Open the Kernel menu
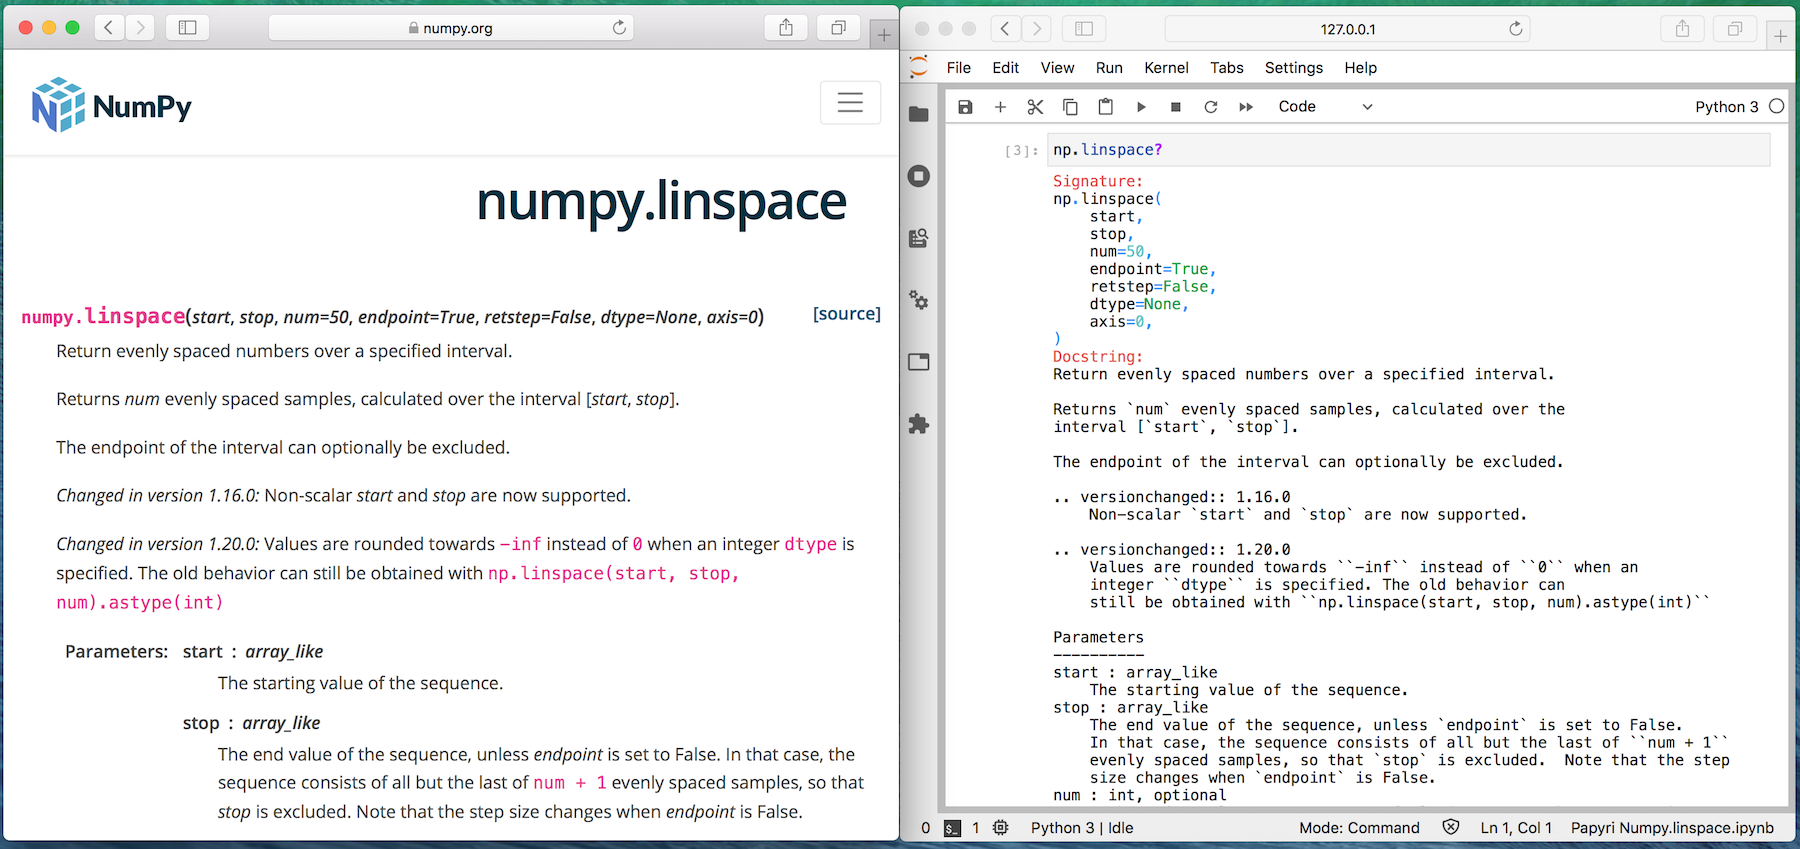Image resolution: width=1800 pixels, height=849 pixels. pos(1166,68)
